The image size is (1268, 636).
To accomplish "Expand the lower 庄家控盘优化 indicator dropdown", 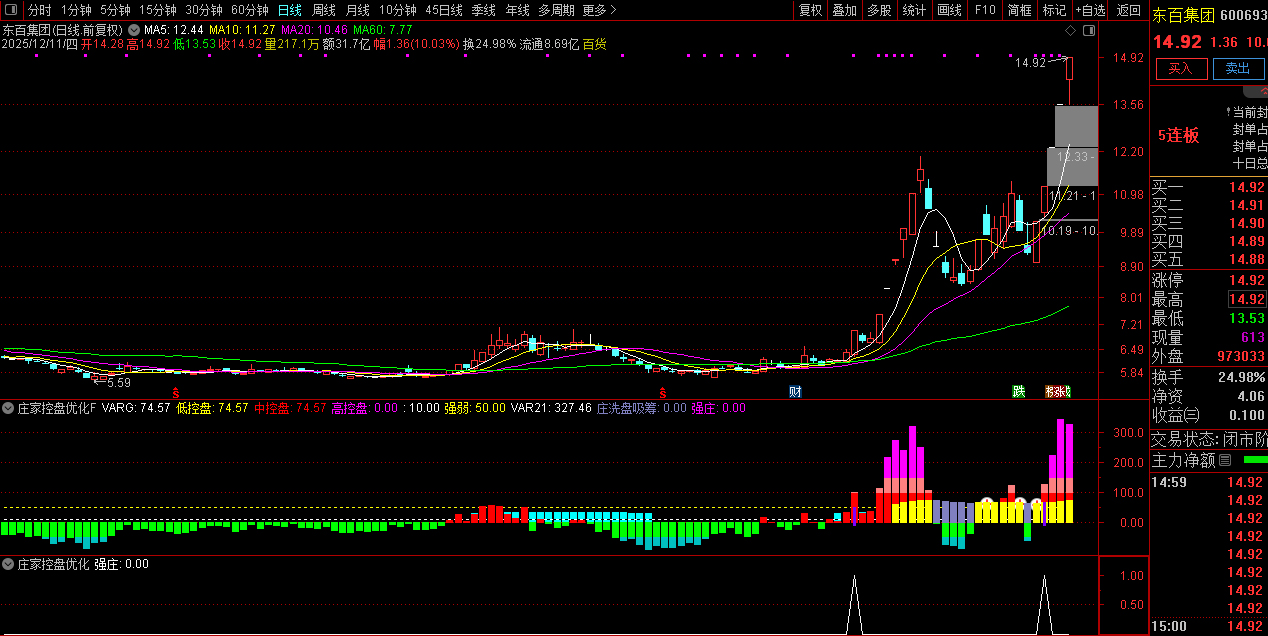I will tap(8, 564).
